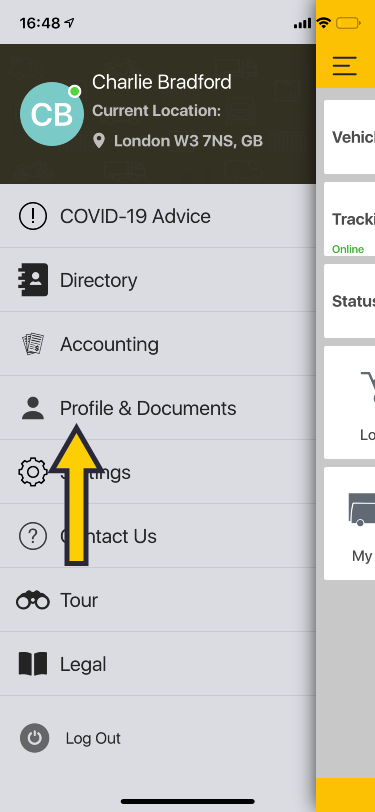
Task: Tap the Accounting invoices icon
Action: (33, 344)
